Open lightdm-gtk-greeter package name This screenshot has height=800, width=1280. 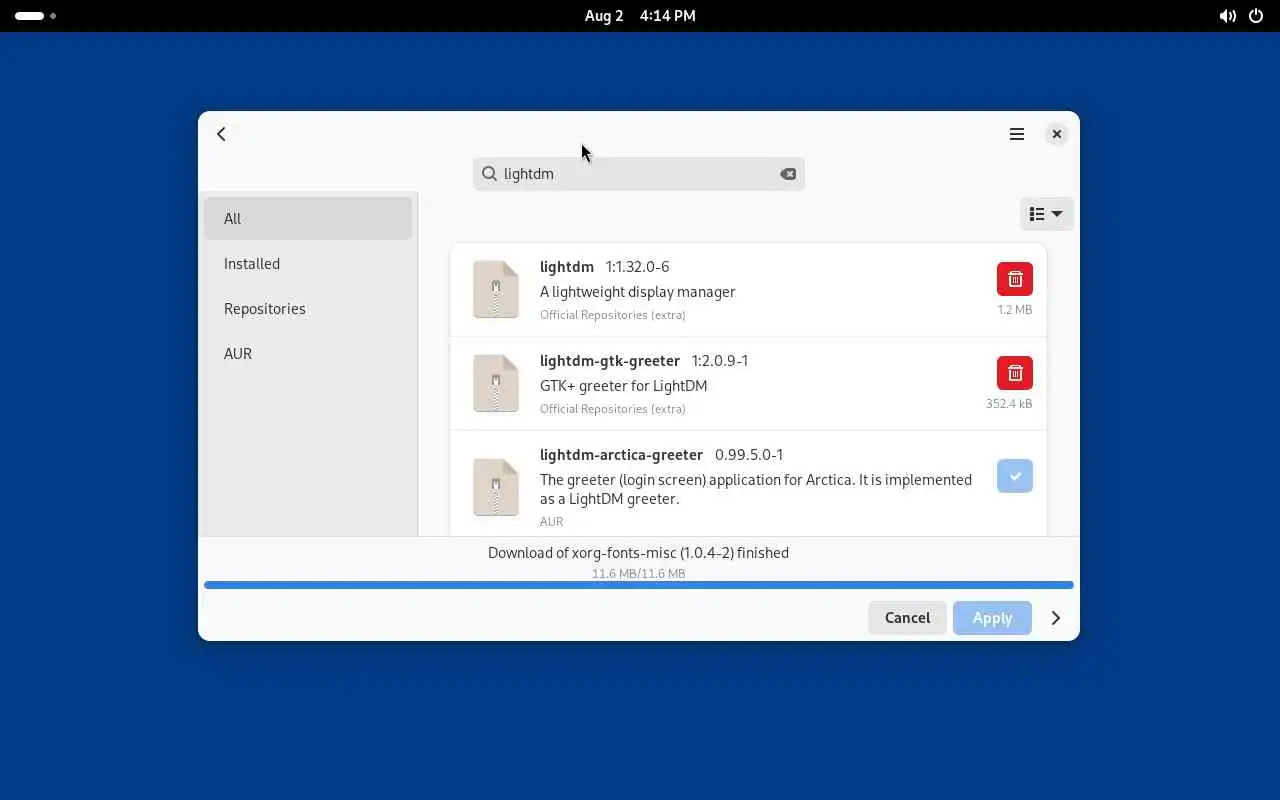tap(610, 361)
